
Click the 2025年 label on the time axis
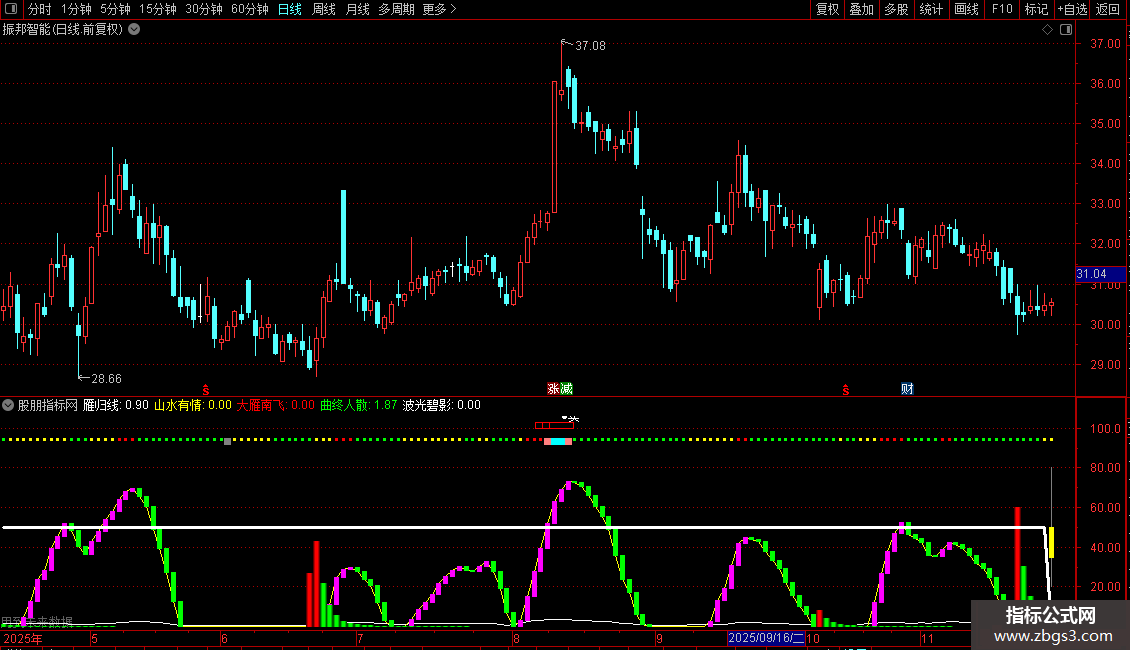23,638
